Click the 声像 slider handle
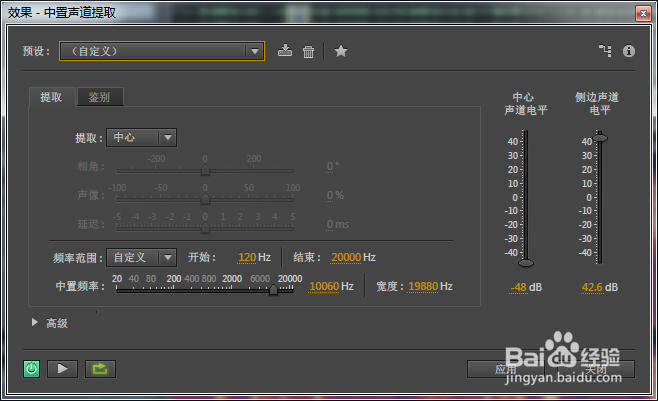Viewport: 658px width, 401px height. 205,199
